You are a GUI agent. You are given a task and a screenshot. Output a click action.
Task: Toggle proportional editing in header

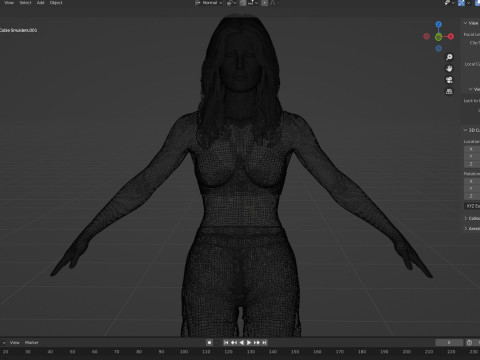click(265, 3)
